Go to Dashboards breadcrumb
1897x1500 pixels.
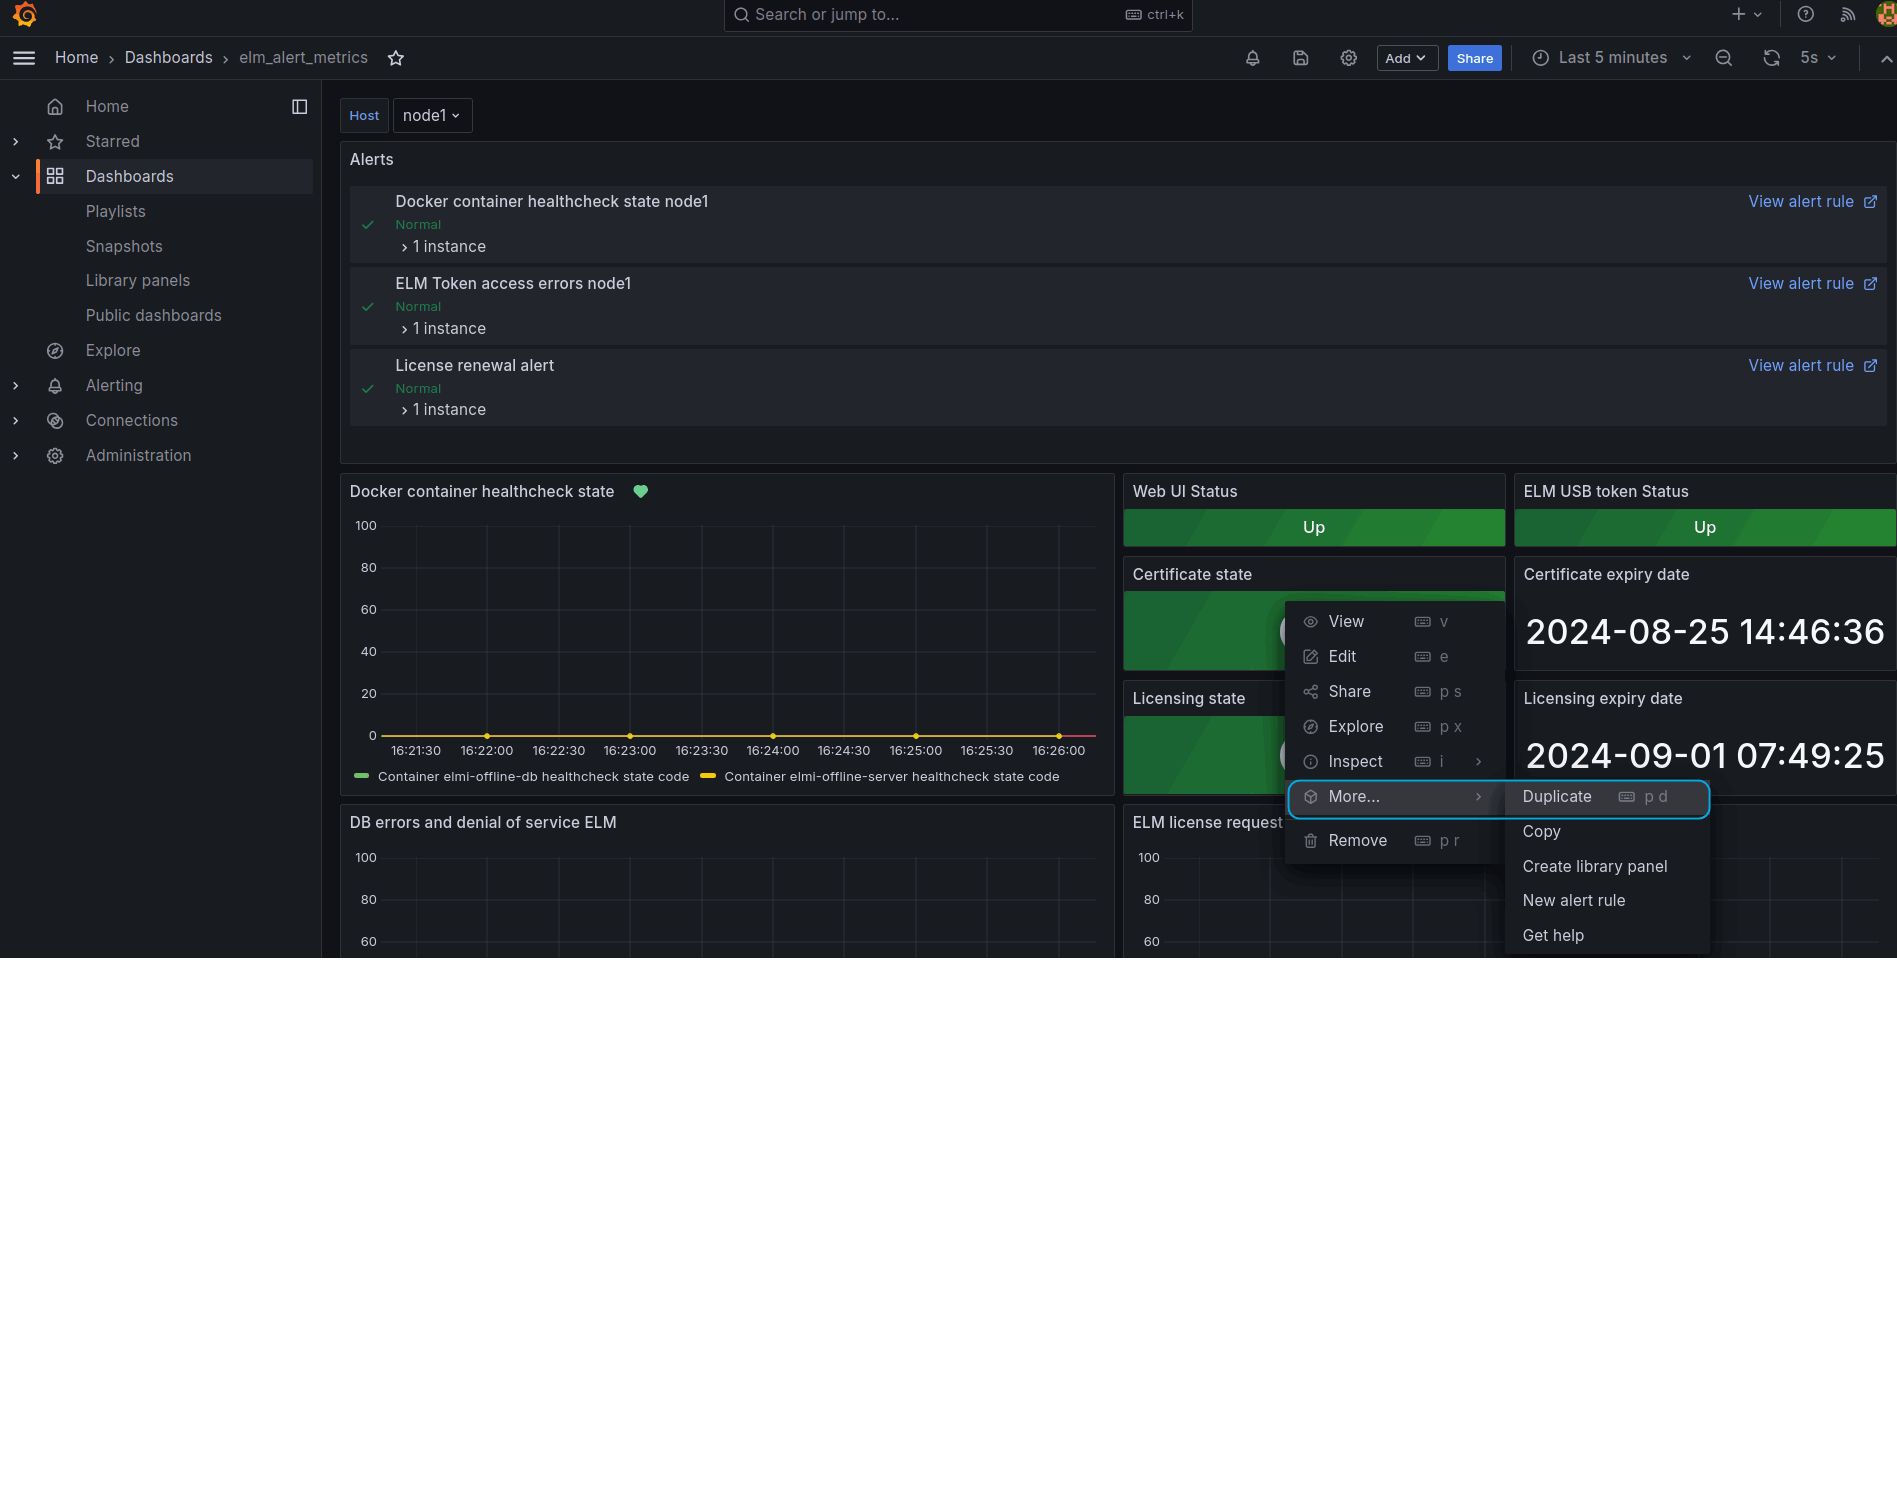(x=168, y=58)
